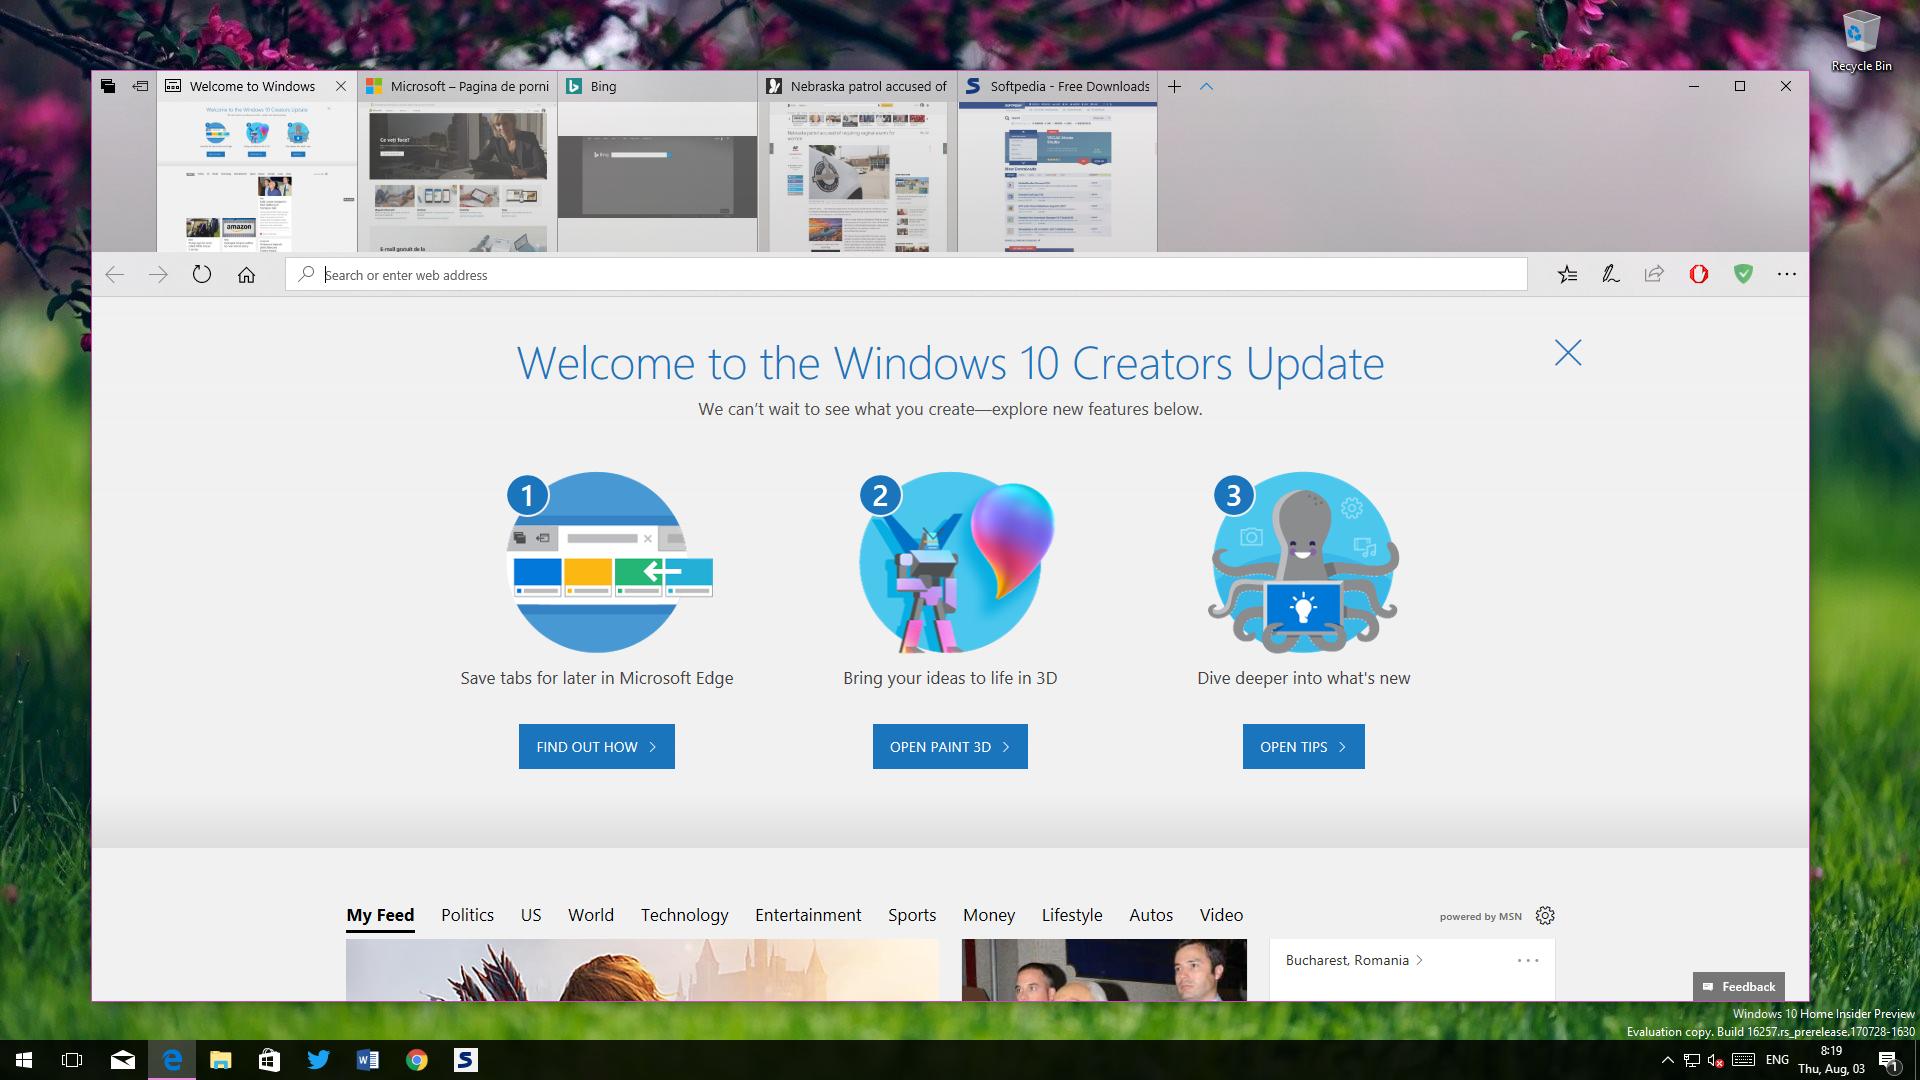Switch to Microsoft – Pagina de pornire tab

[458, 86]
